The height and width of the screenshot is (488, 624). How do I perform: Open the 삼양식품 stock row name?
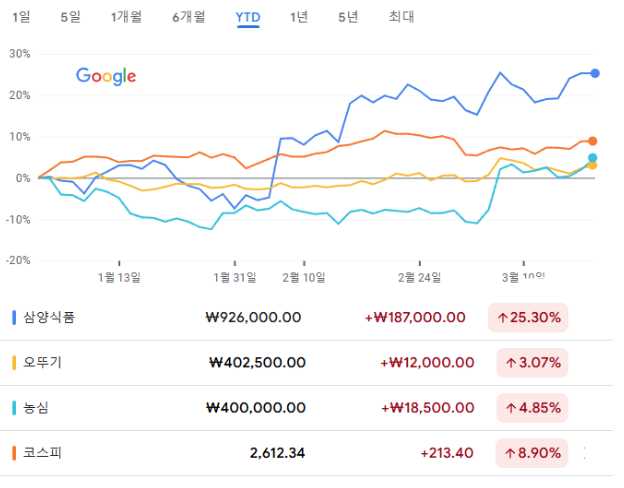click(49, 318)
